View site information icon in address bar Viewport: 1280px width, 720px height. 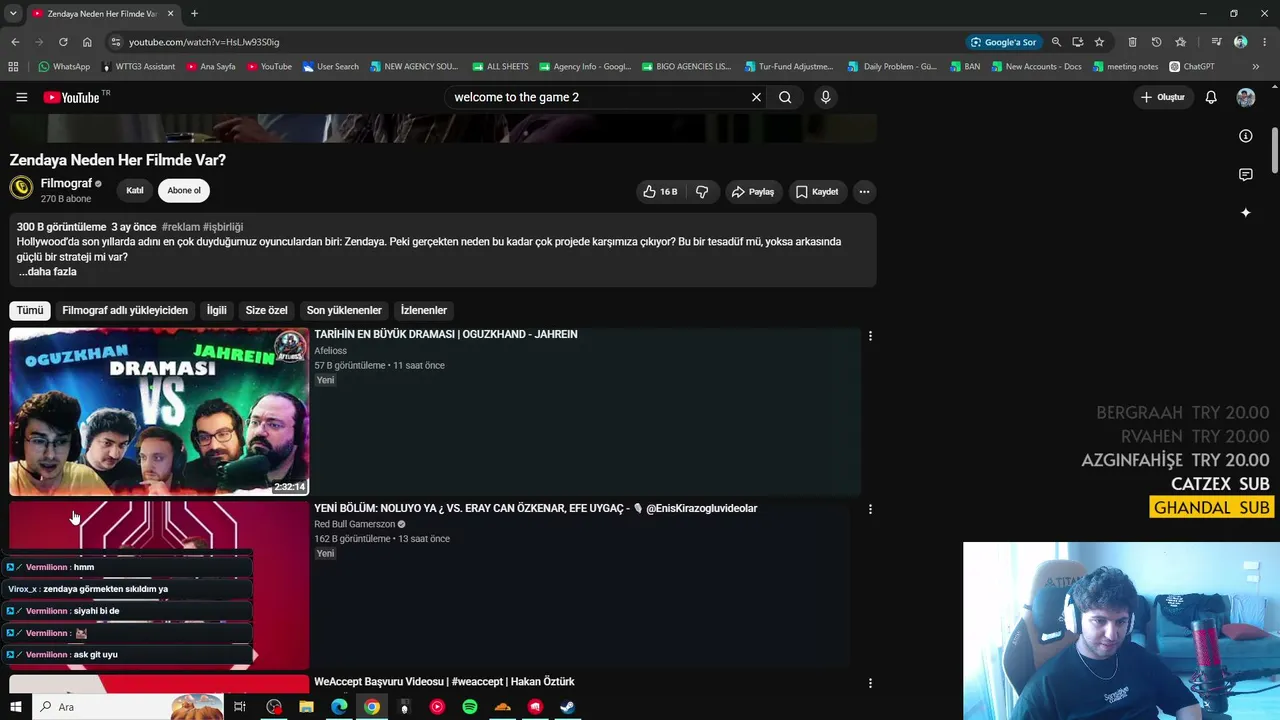tap(116, 42)
